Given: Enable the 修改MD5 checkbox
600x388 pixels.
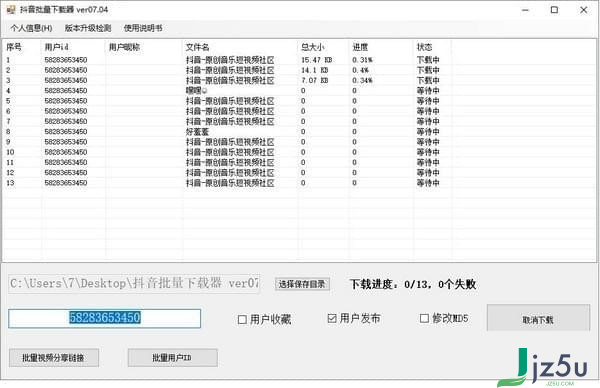Looking at the screenshot, I should pos(424,318).
